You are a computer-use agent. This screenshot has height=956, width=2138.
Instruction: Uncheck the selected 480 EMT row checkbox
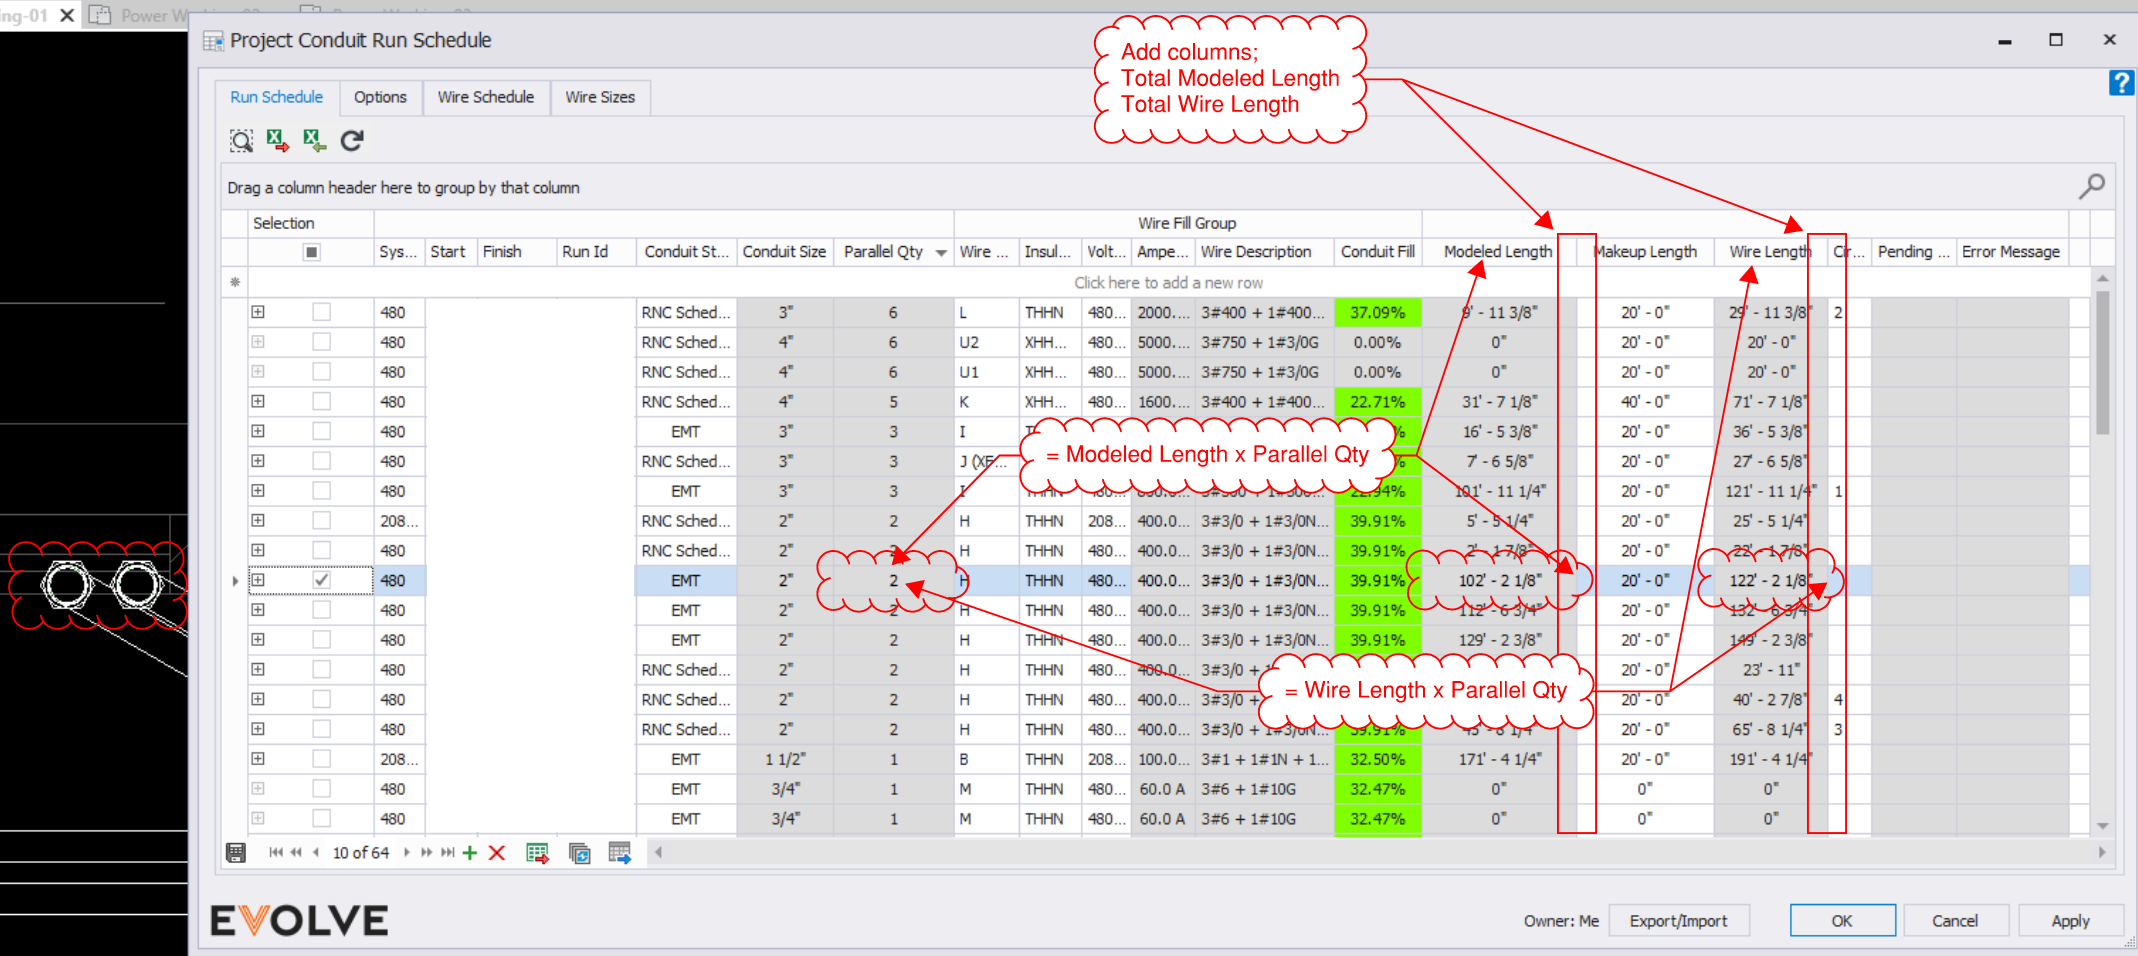(321, 580)
